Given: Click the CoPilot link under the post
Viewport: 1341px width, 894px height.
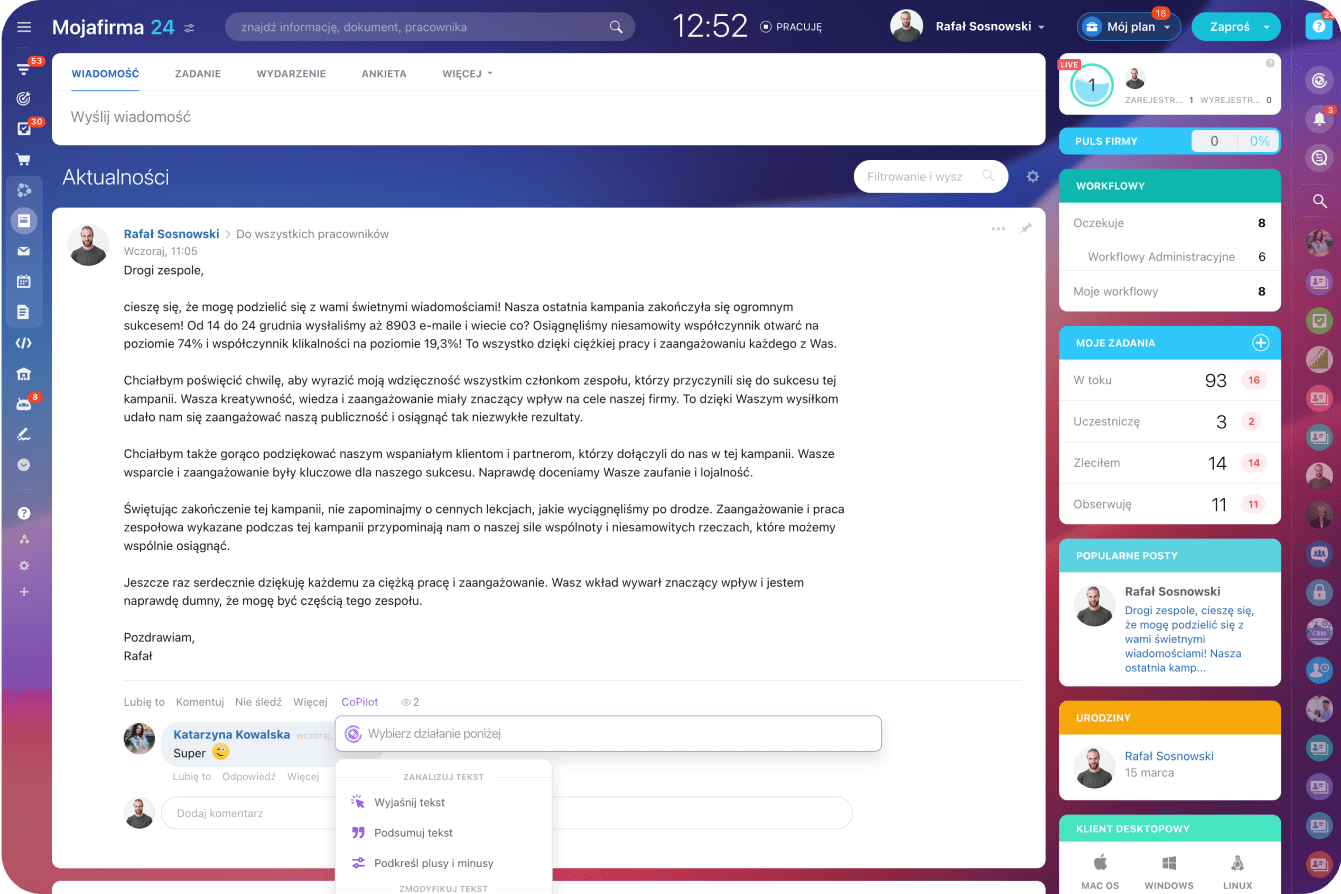Looking at the screenshot, I should pyautogui.click(x=359, y=702).
